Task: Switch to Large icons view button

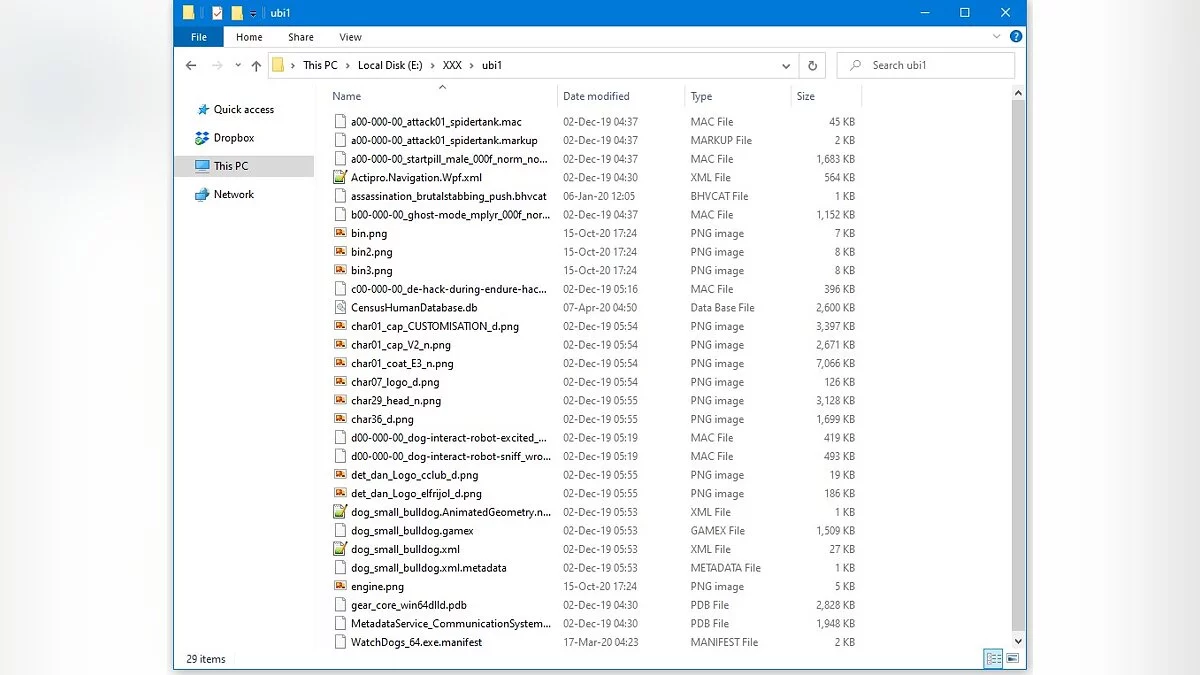Action: (1012, 659)
